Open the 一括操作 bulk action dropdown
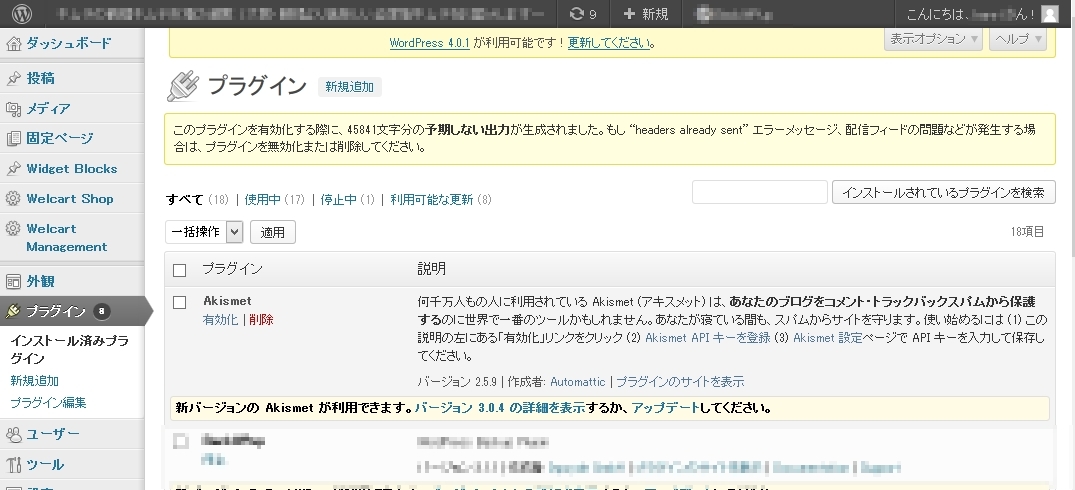The height and width of the screenshot is (490, 1075). pos(204,232)
